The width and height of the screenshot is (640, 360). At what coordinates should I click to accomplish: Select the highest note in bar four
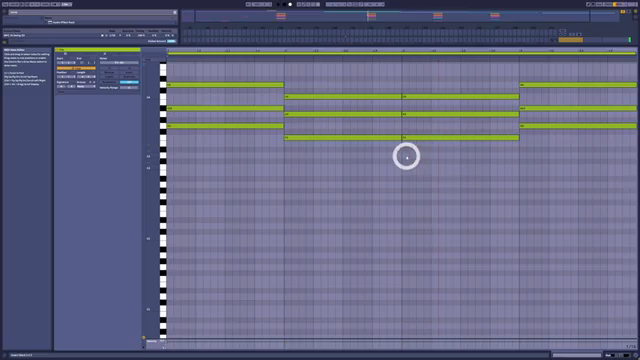coord(578,85)
